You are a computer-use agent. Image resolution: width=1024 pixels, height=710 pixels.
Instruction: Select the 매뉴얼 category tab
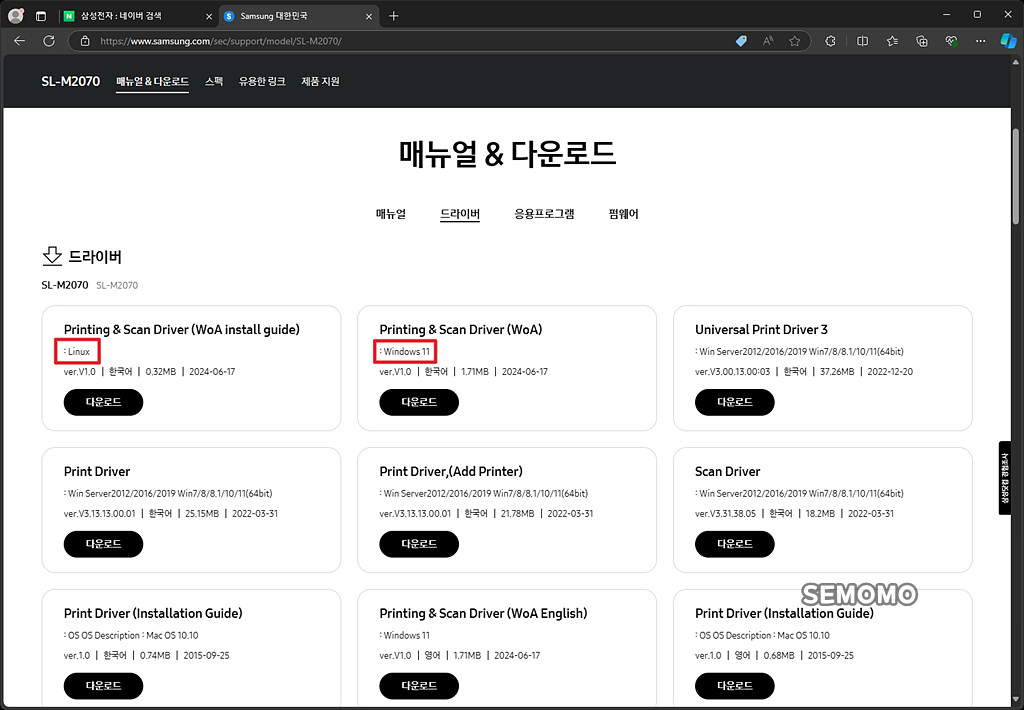tap(391, 214)
